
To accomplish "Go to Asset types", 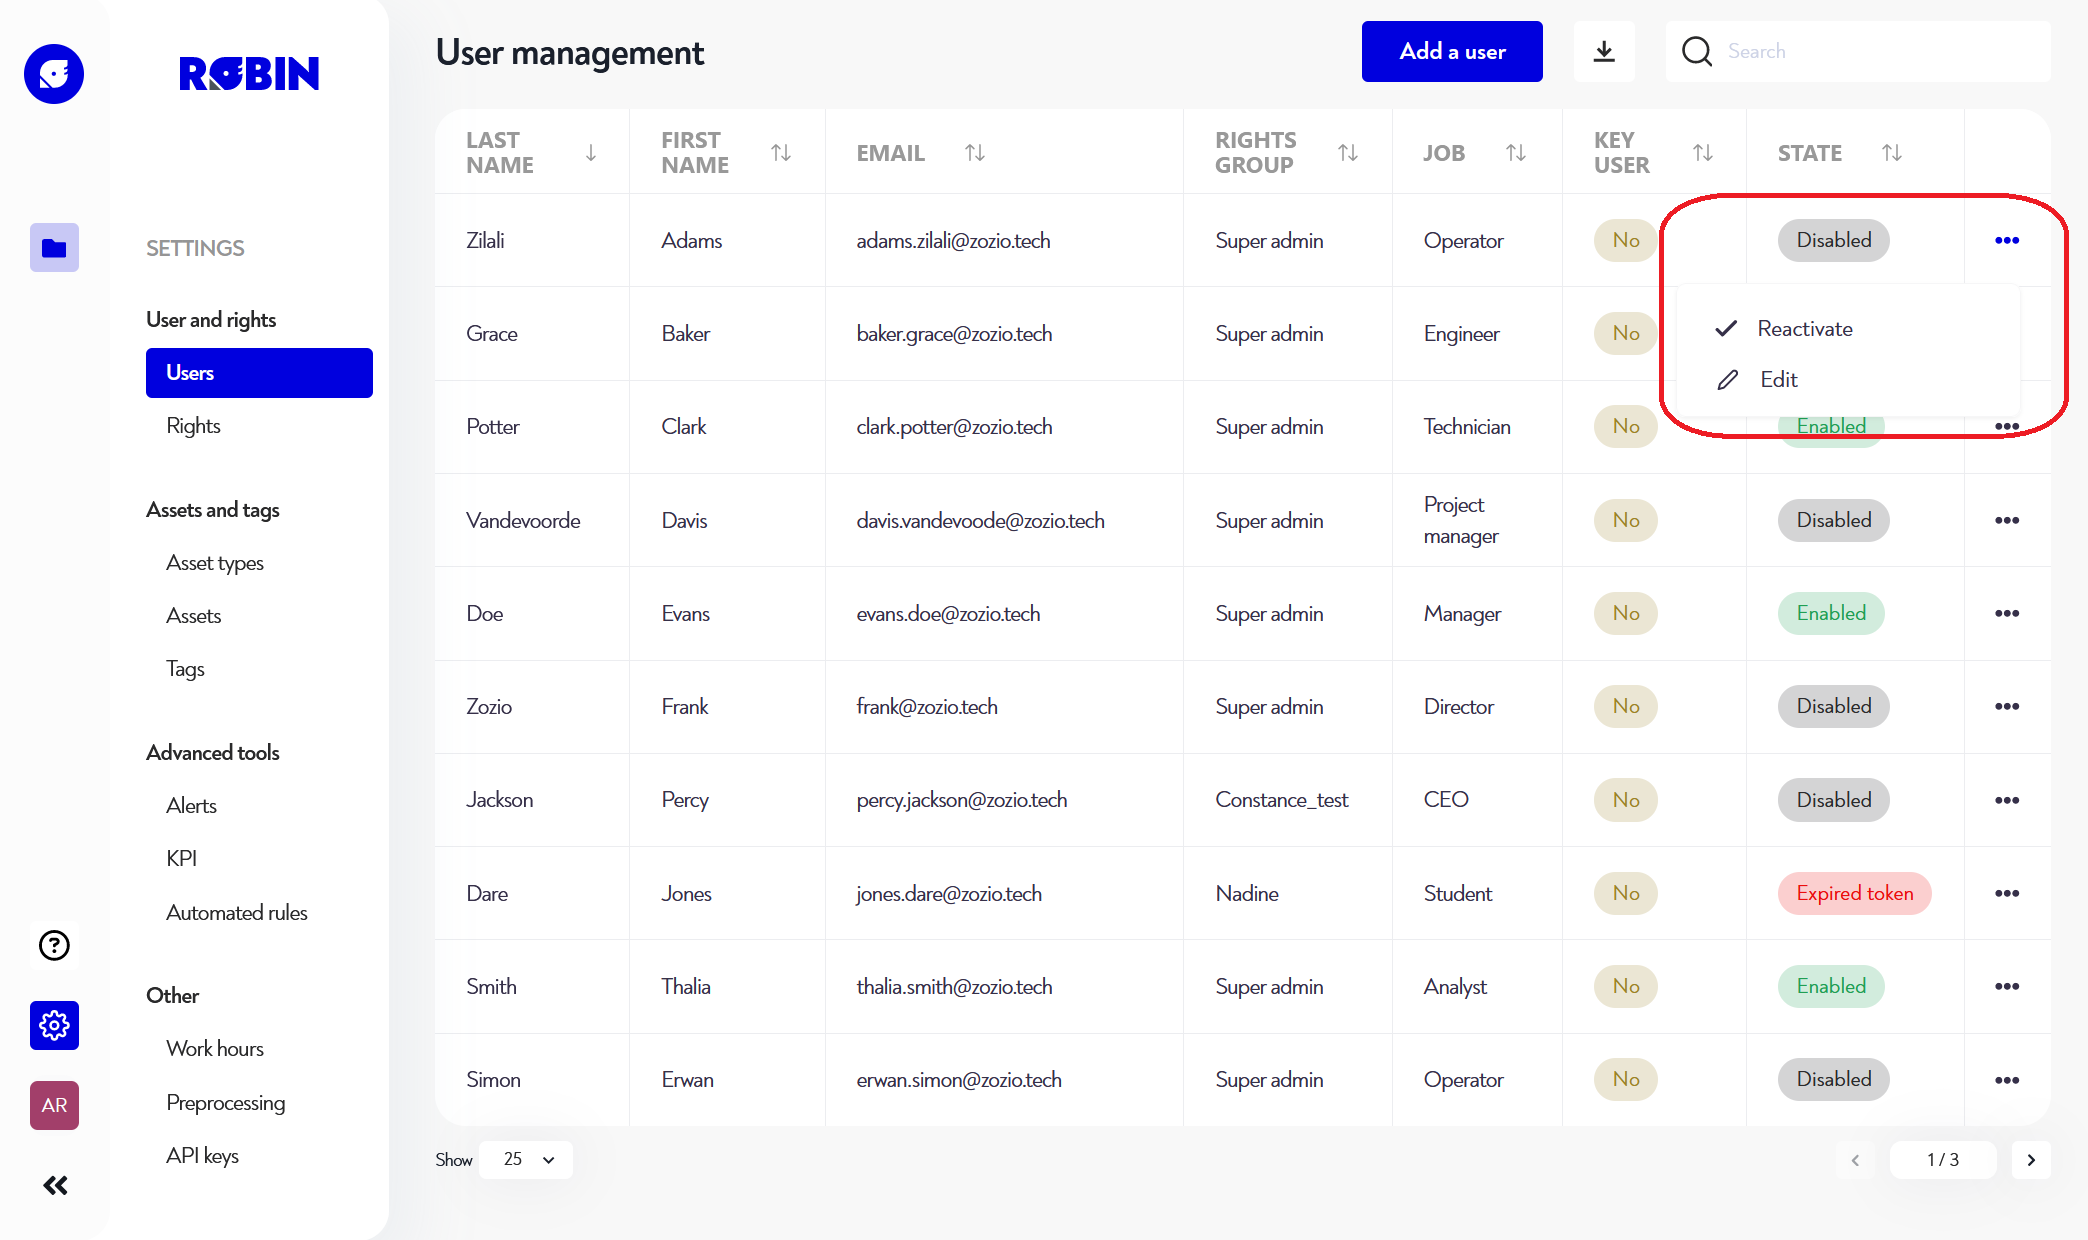I will 215,563.
